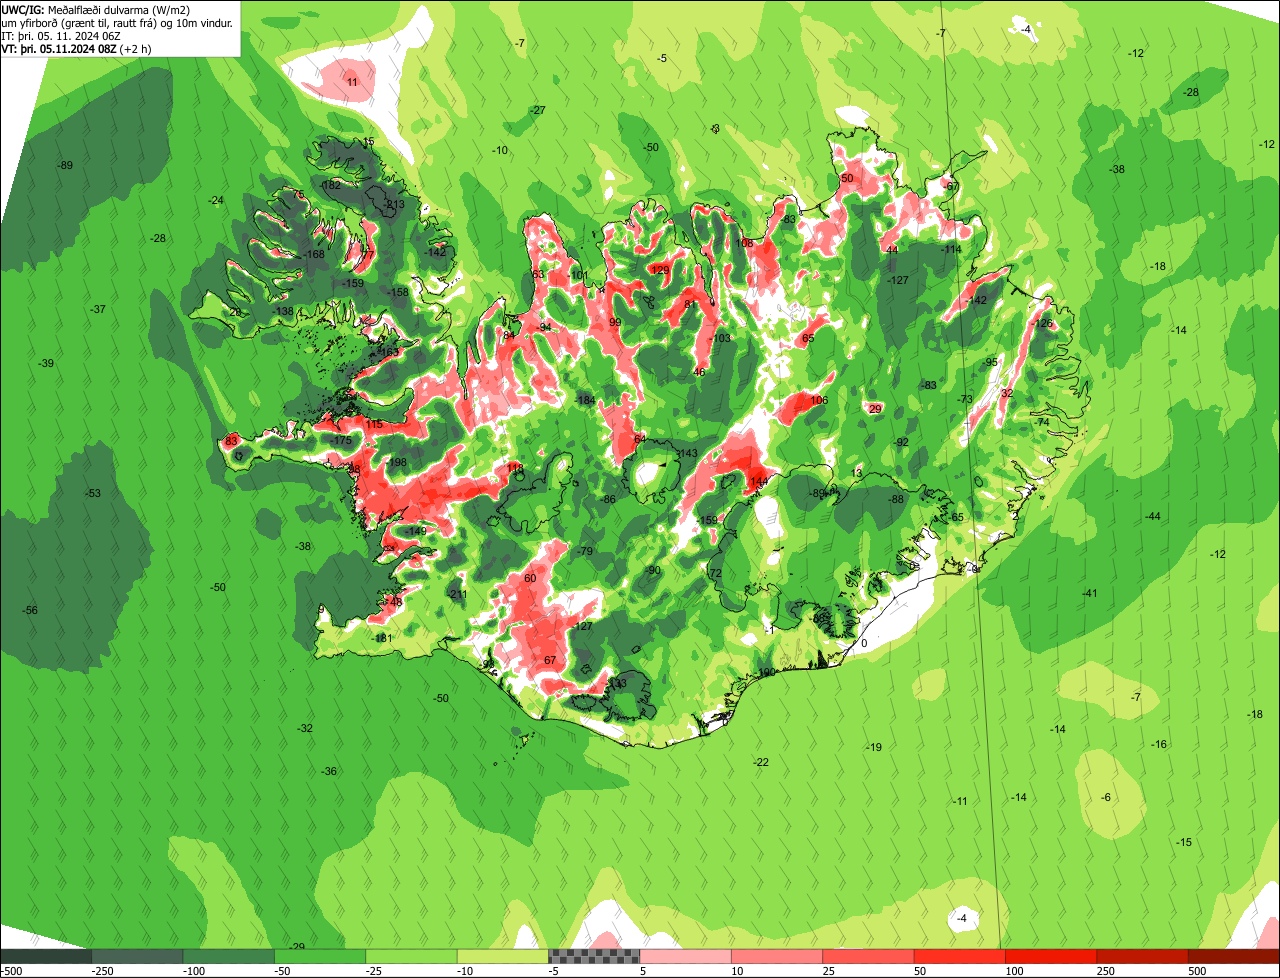Click the legend swatch between -50 and -25
The image size is (1280, 978).
click(320, 956)
